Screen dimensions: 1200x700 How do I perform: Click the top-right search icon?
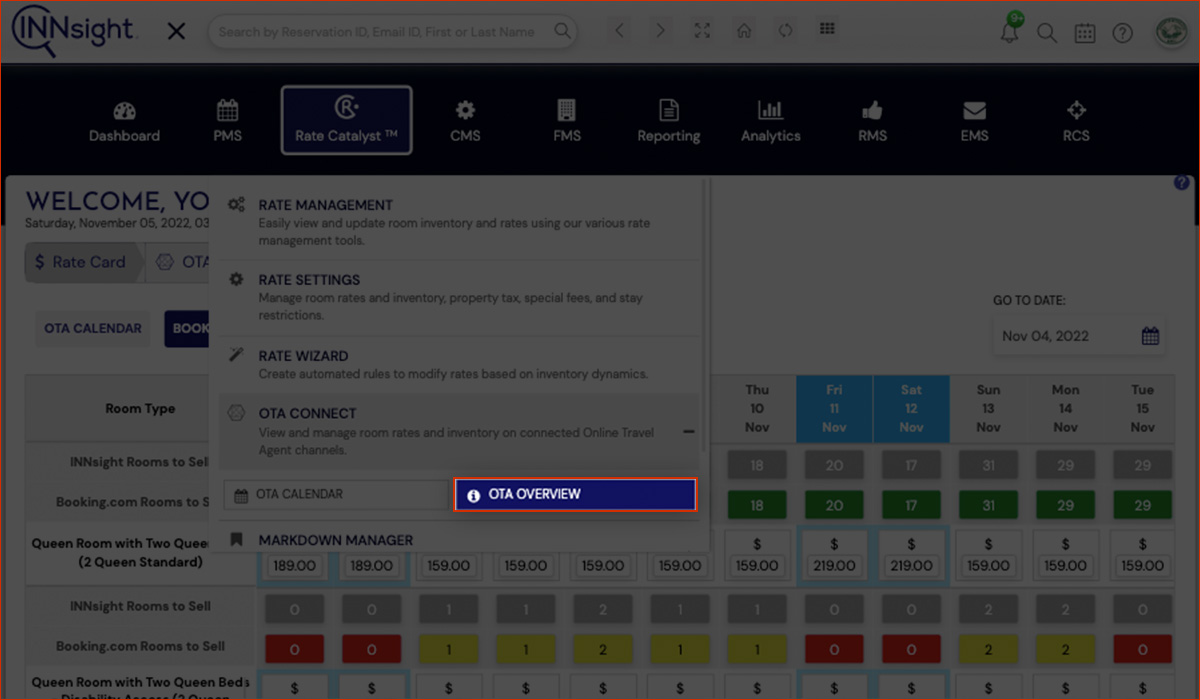[x=1046, y=33]
